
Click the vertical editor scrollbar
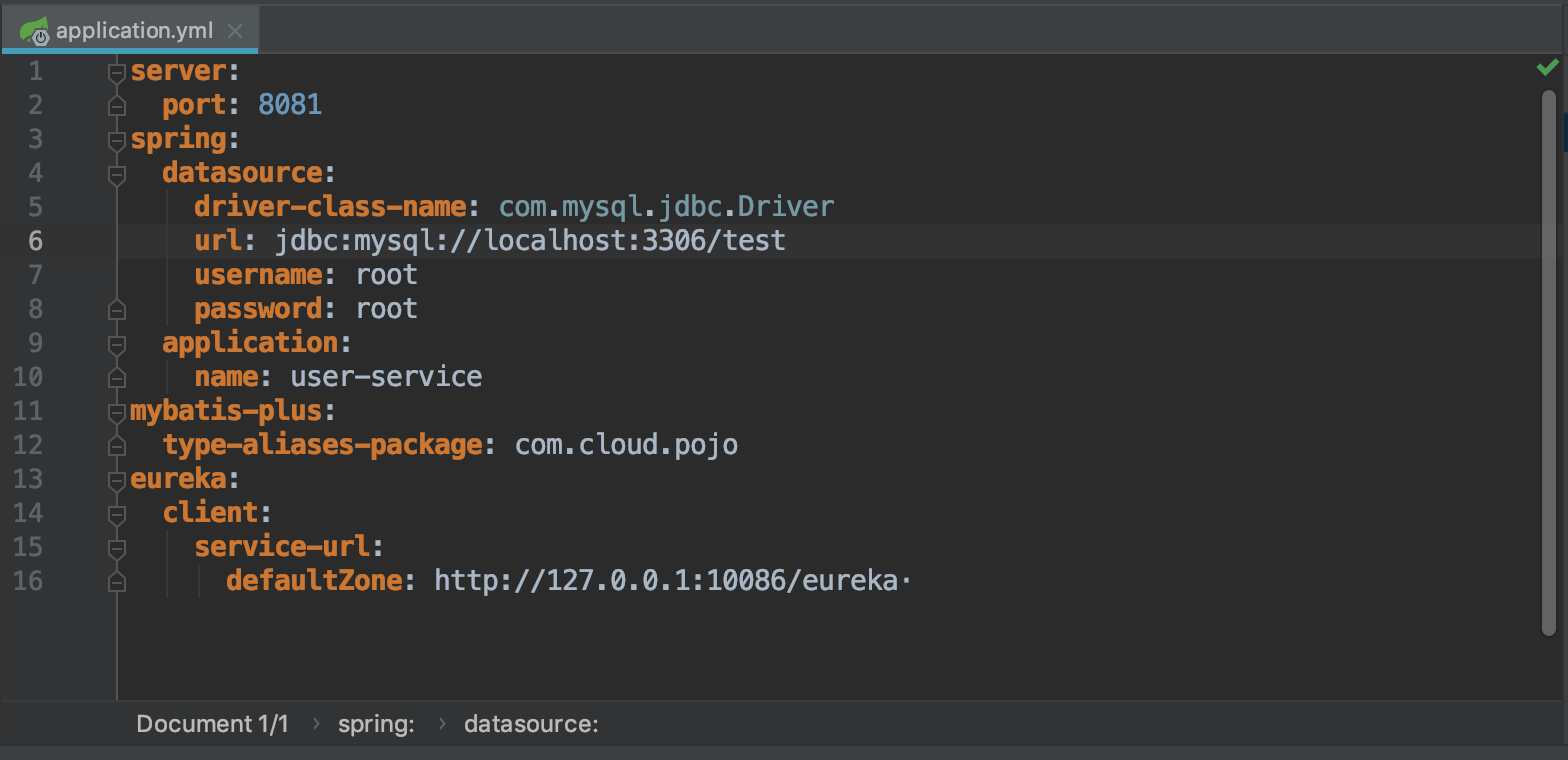pos(1549,362)
